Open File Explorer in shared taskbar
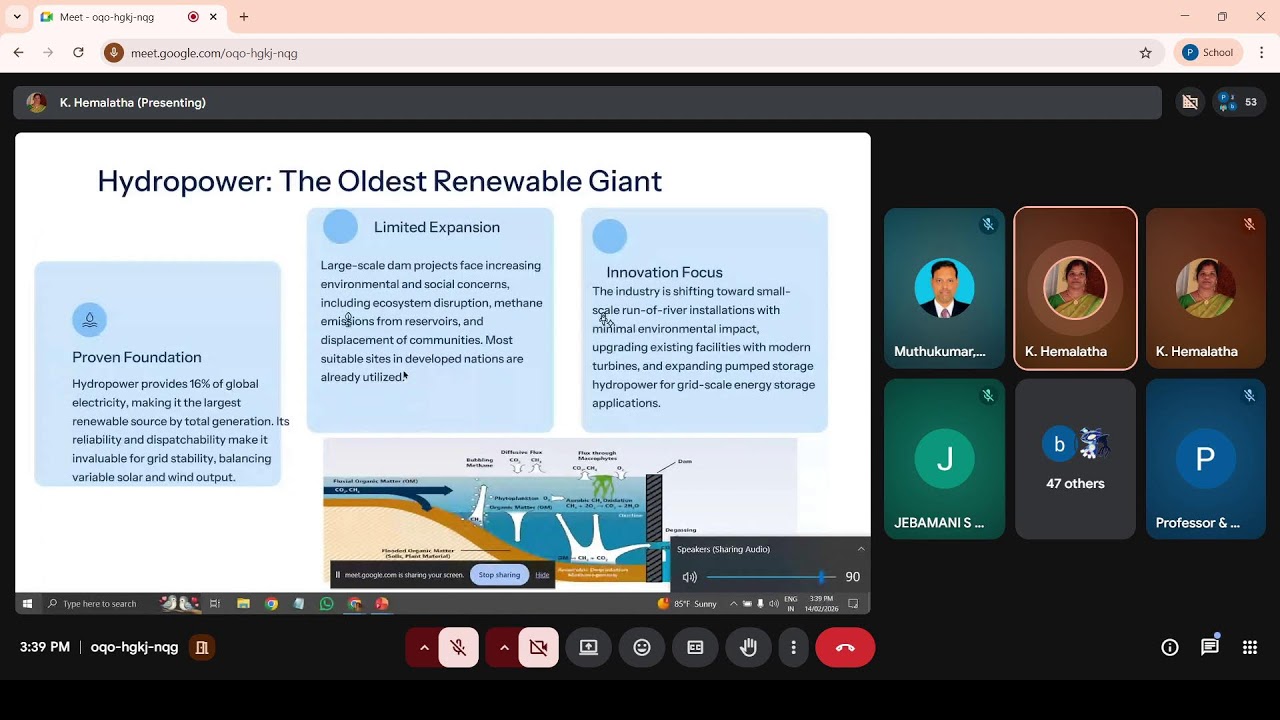 (243, 604)
